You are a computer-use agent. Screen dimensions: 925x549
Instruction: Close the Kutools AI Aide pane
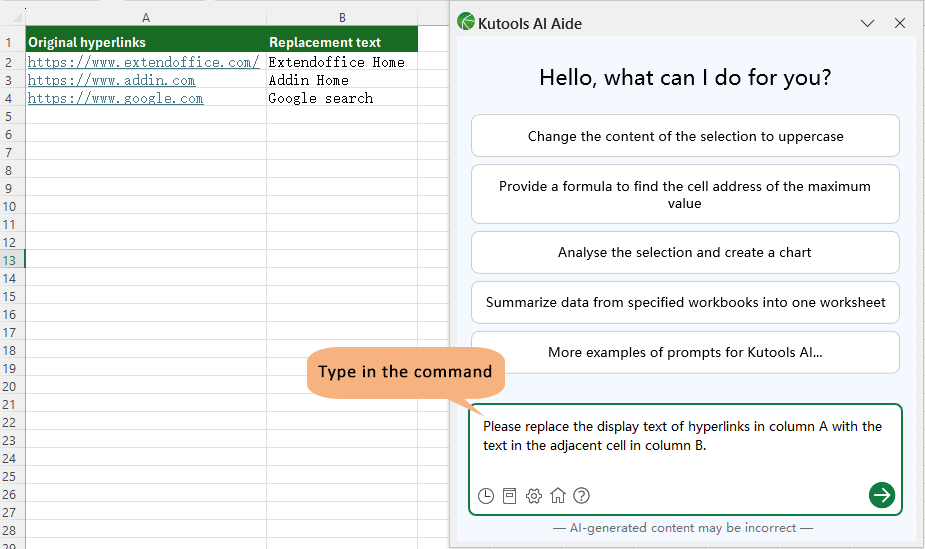[x=900, y=23]
